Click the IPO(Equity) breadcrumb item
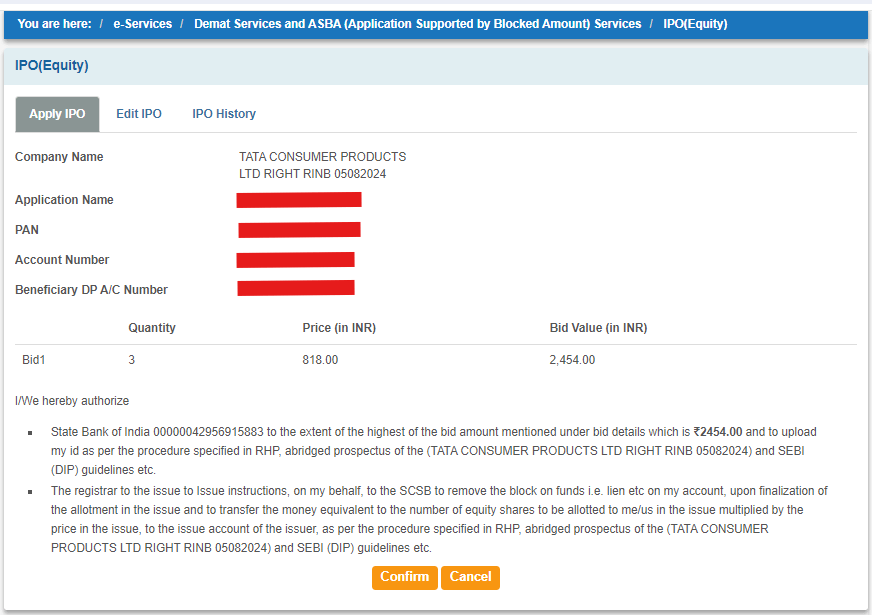The width and height of the screenshot is (872, 615). click(x=695, y=23)
